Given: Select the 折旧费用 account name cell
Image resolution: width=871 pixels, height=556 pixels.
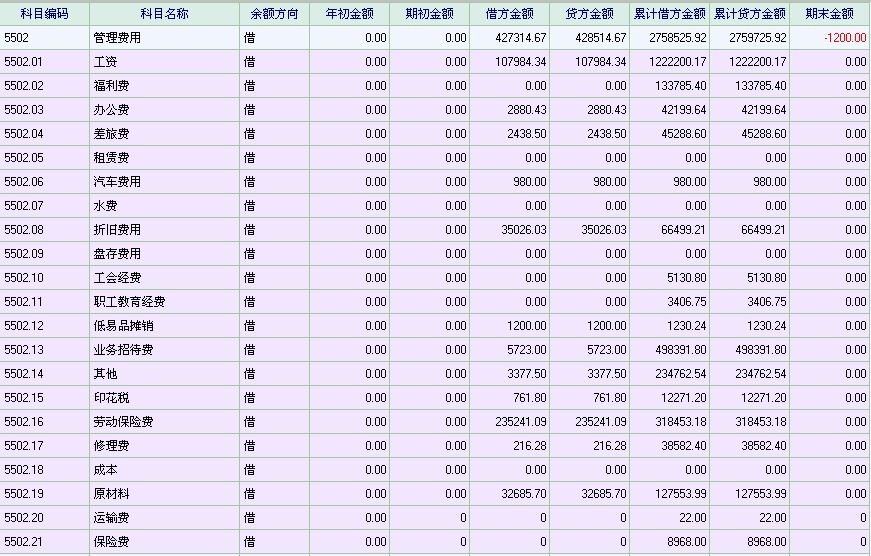Looking at the screenshot, I should tap(117, 230).
